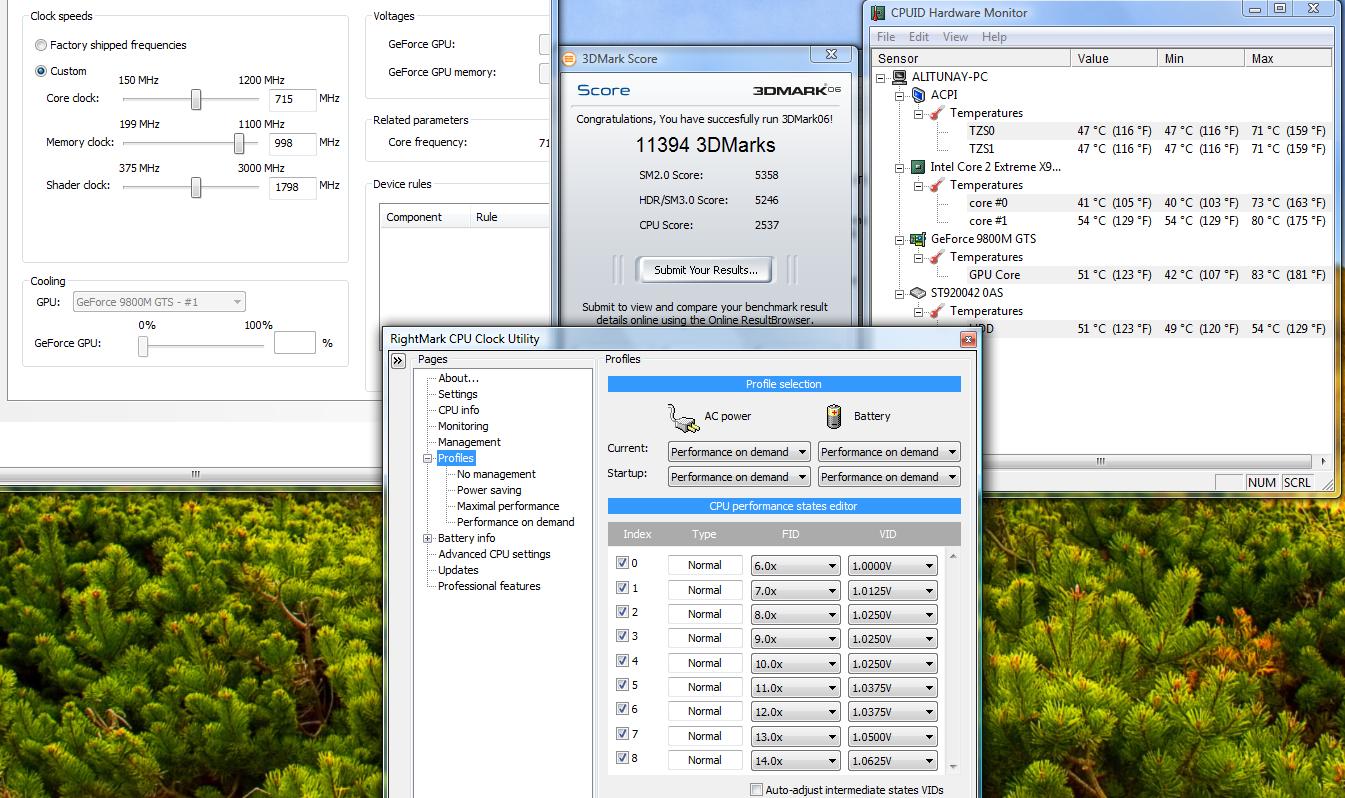
Task: Open the Cooling GPU selection dropdown
Action: [x=159, y=302]
